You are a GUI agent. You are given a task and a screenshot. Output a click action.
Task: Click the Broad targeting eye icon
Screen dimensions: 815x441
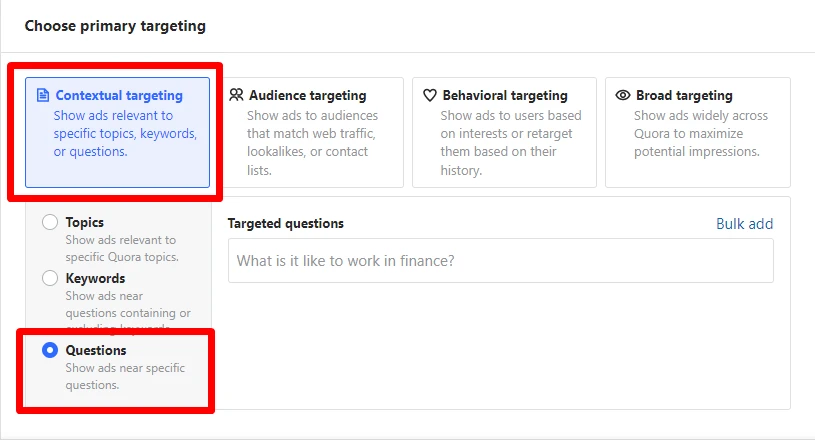pyautogui.click(x=623, y=95)
